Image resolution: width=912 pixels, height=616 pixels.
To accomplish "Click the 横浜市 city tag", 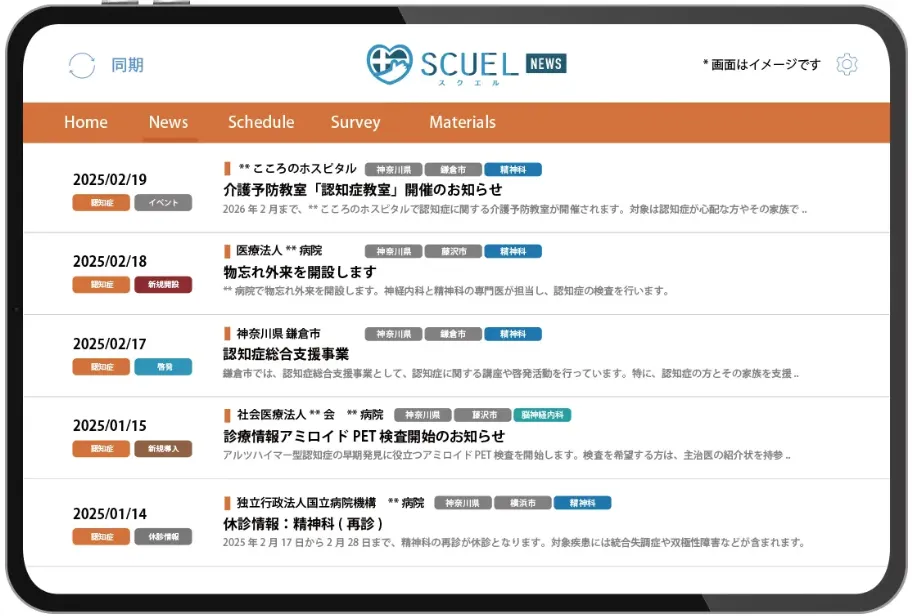I will 522,503.
